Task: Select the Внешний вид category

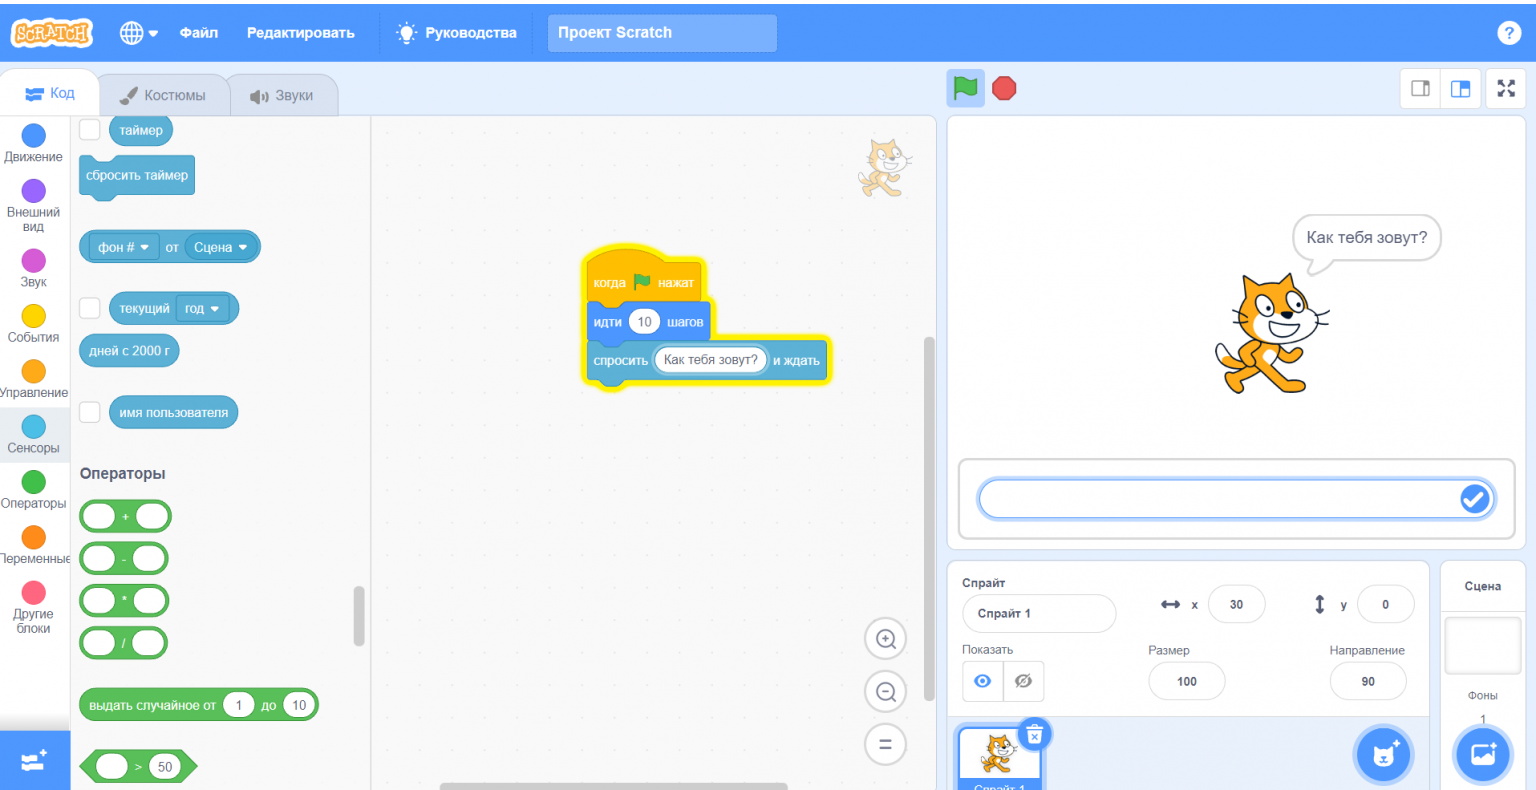Action: [x=34, y=206]
